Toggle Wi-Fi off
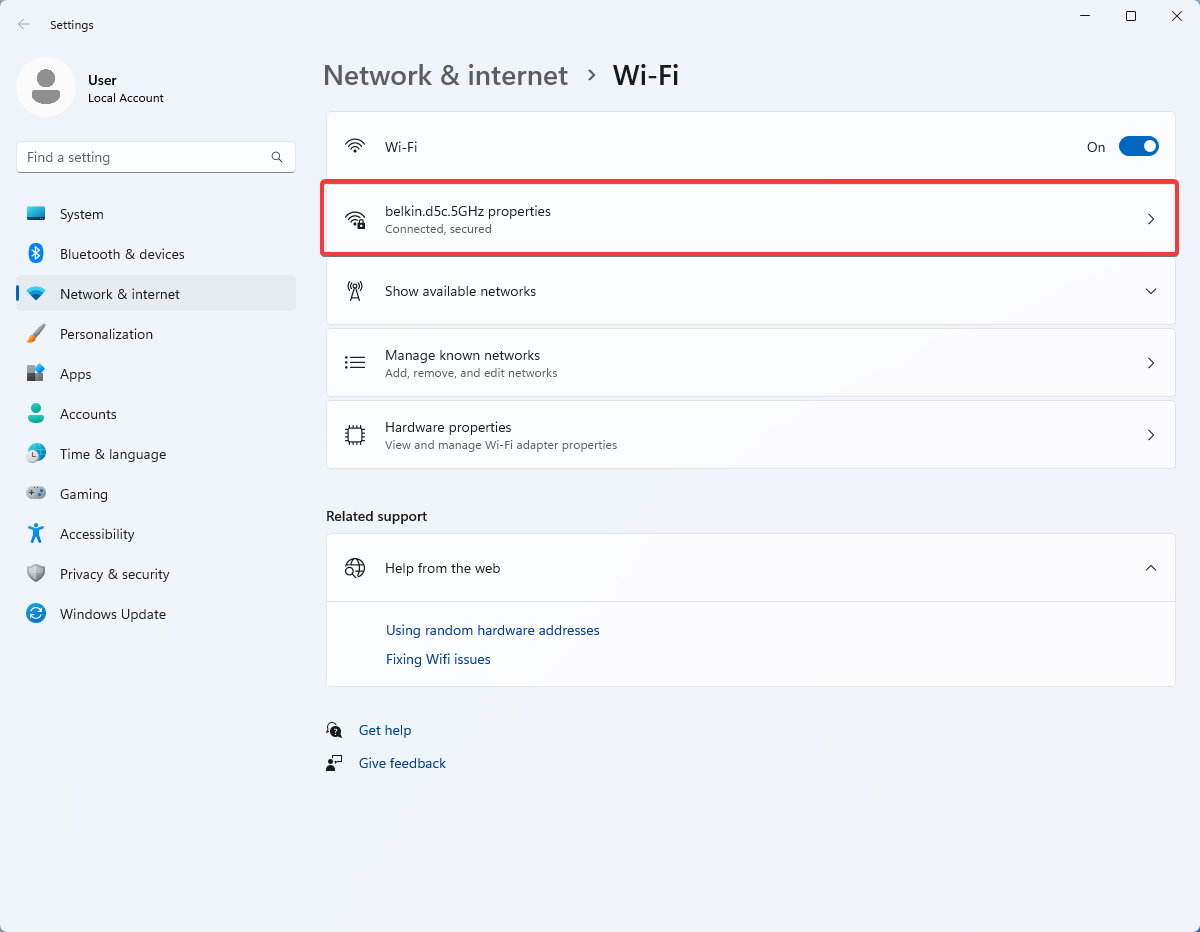1200x932 pixels. pos(1138,145)
